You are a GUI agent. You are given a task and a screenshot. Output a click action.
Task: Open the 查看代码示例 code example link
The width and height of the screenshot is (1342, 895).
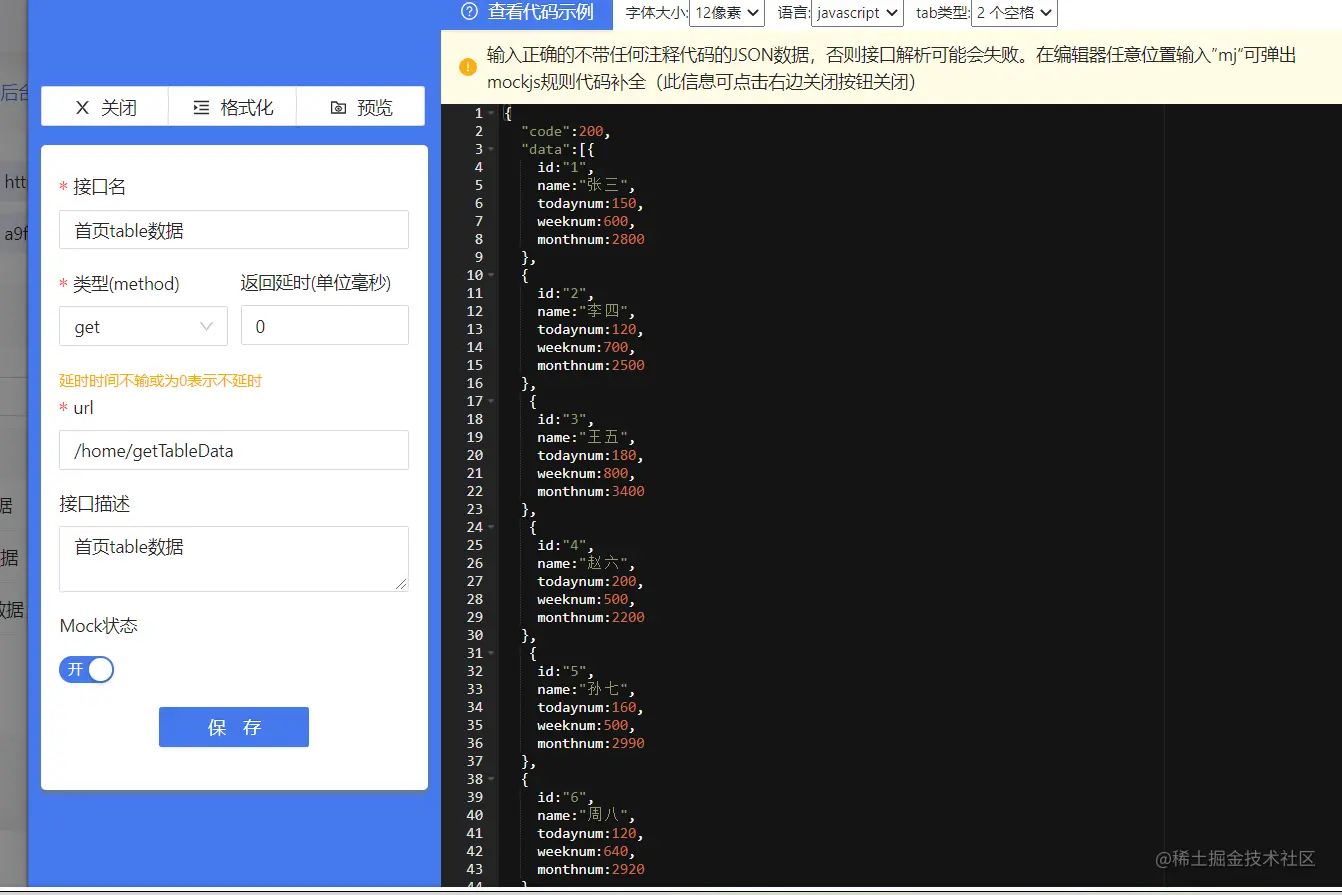click(x=527, y=12)
